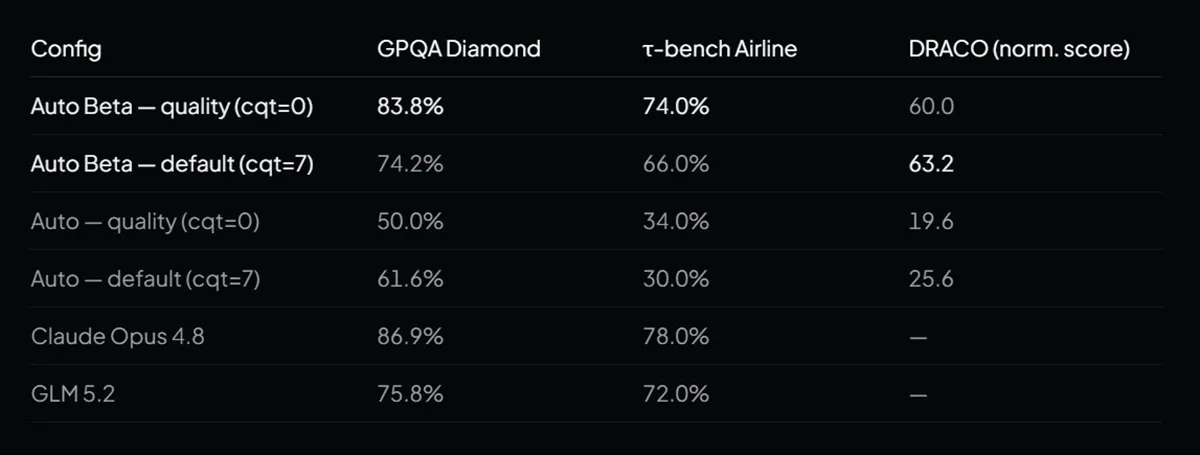Click the 83.8% GPQA Diamond value
The width and height of the screenshot is (1200, 455).
pyautogui.click(x=409, y=106)
